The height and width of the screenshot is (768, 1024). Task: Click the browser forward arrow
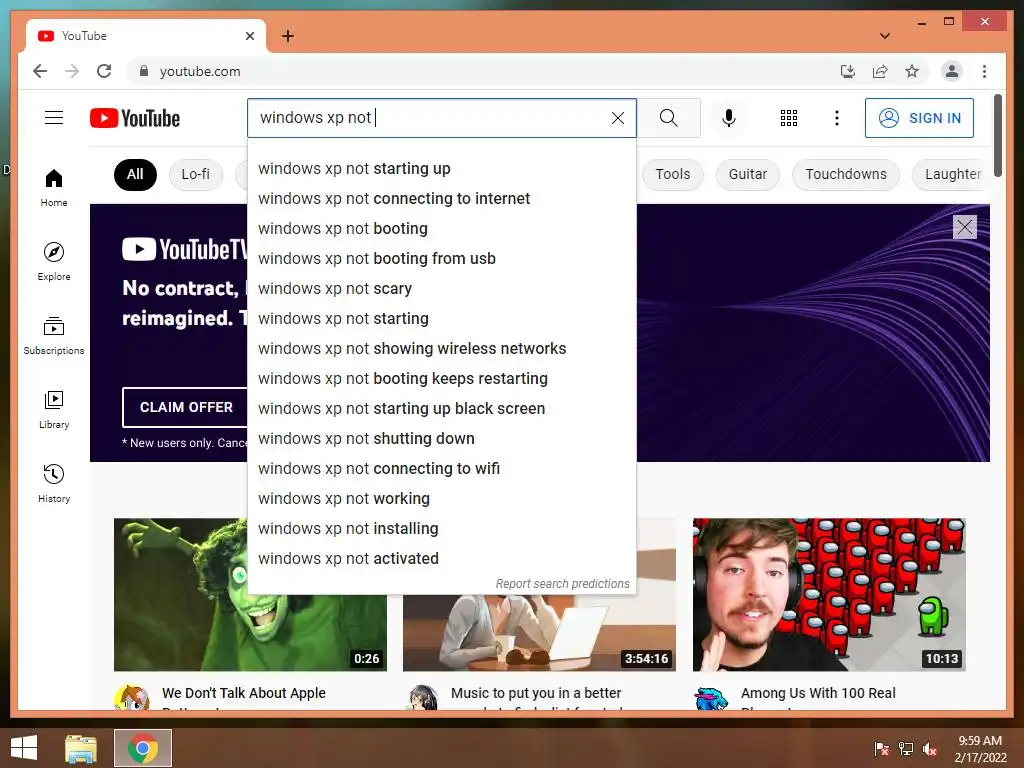tap(72, 71)
